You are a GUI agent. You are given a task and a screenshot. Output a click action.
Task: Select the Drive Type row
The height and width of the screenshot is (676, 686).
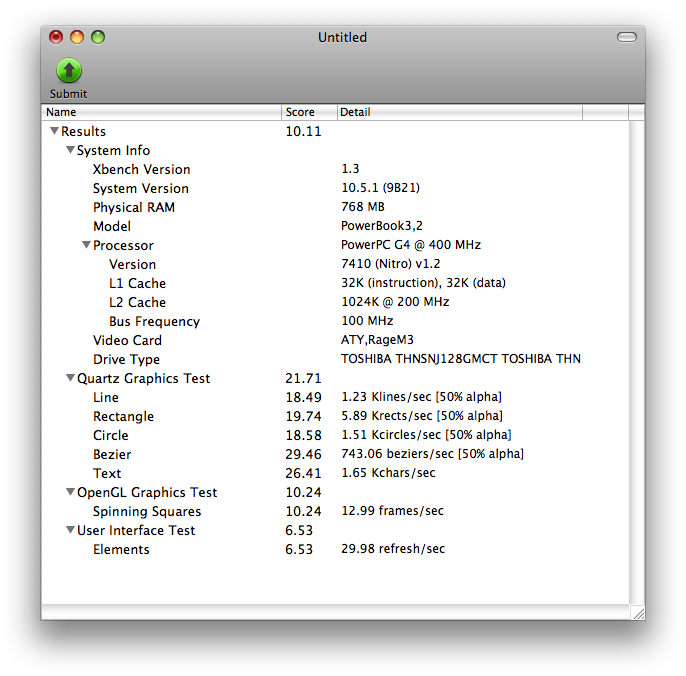pyautogui.click(x=336, y=359)
